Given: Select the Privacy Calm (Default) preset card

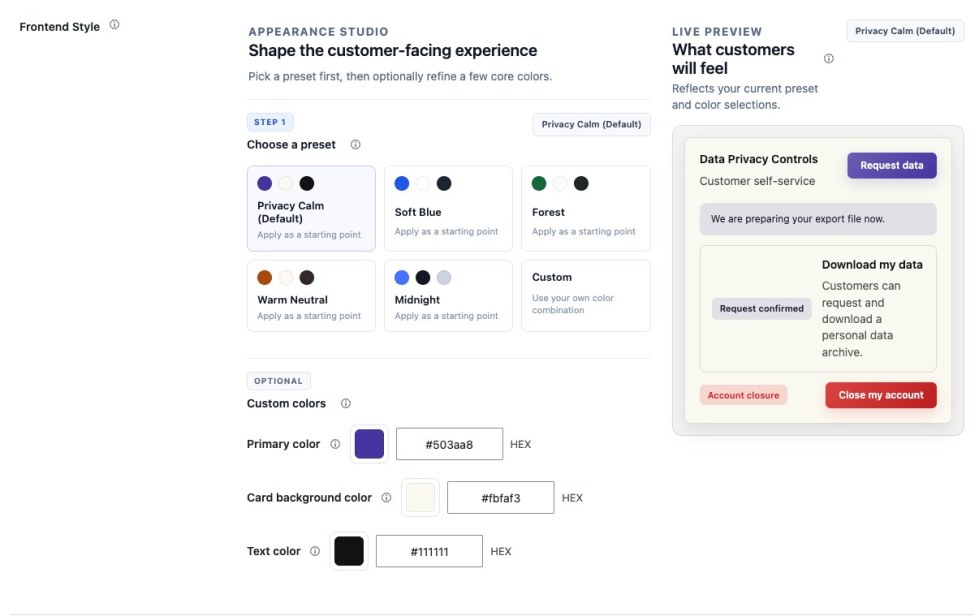Looking at the screenshot, I should (311, 208).
